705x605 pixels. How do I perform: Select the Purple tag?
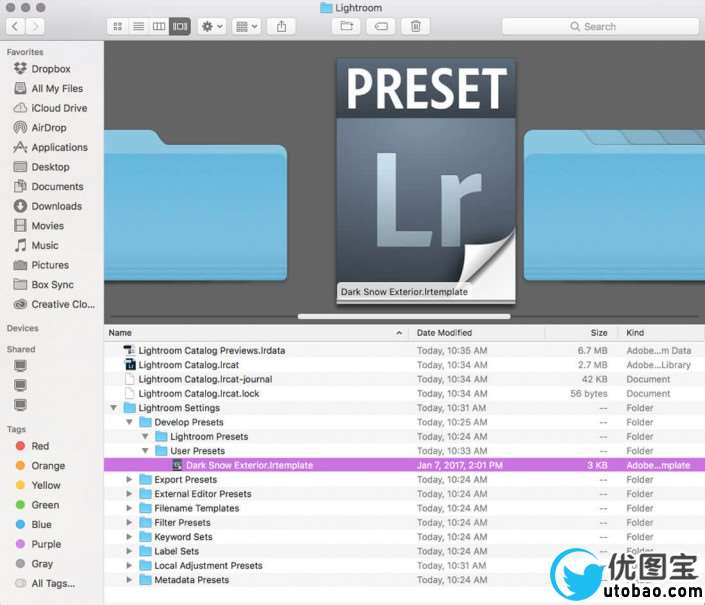click(x=46, y=544)
